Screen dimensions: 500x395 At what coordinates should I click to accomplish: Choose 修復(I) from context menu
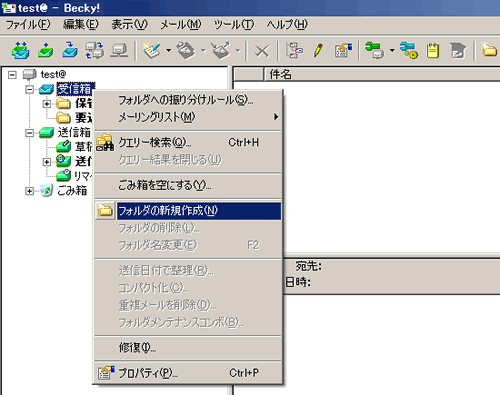[188, 348]
